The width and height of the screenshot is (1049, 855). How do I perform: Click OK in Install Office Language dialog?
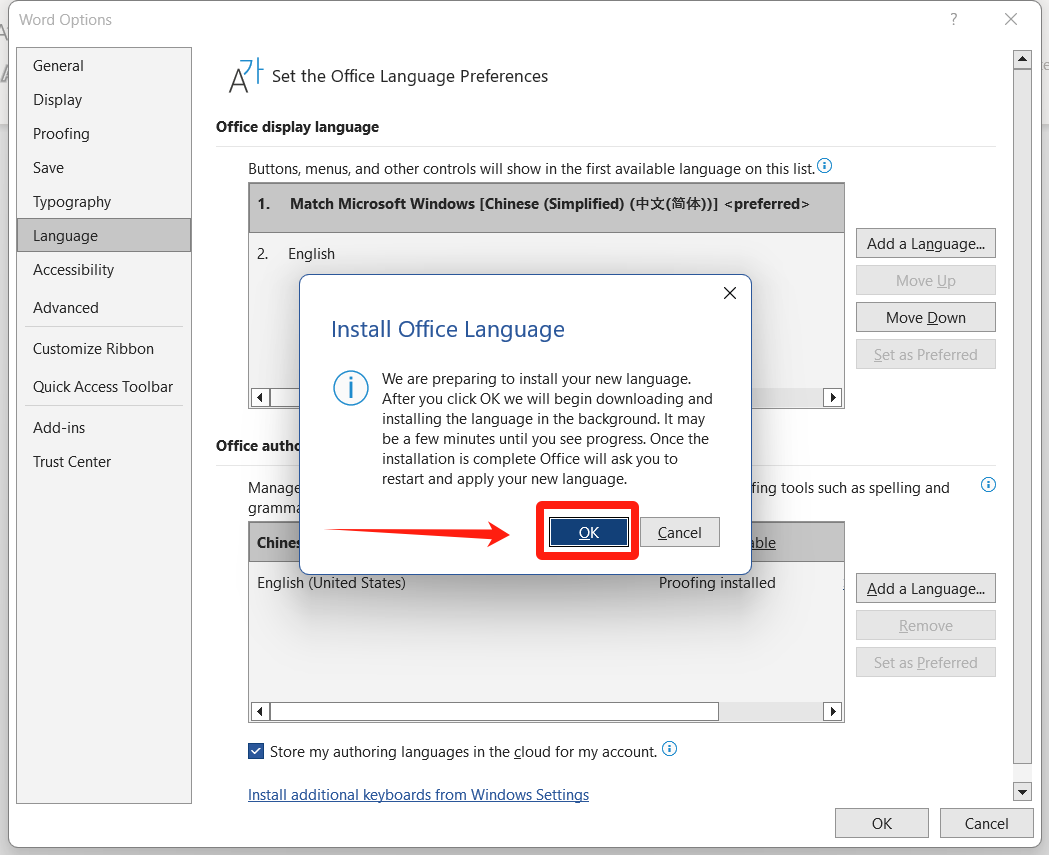pyautogui.click(x=588, y=533)
